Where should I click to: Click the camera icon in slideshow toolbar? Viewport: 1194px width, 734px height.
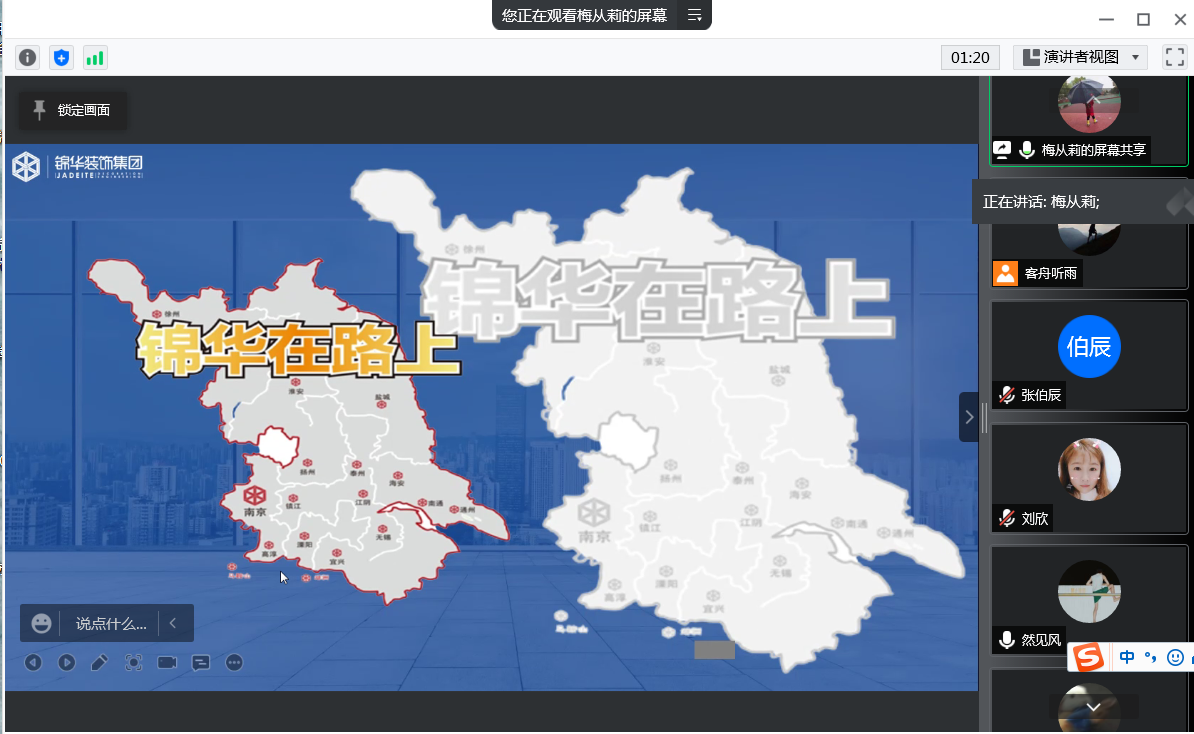pos(167,662)
